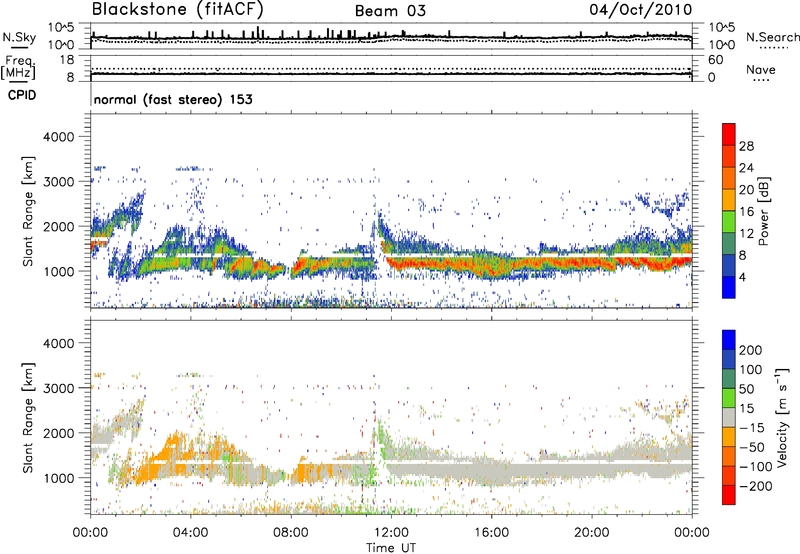
Task: Click the "18" tick on the frequency axis
Action: pos(67,60)
